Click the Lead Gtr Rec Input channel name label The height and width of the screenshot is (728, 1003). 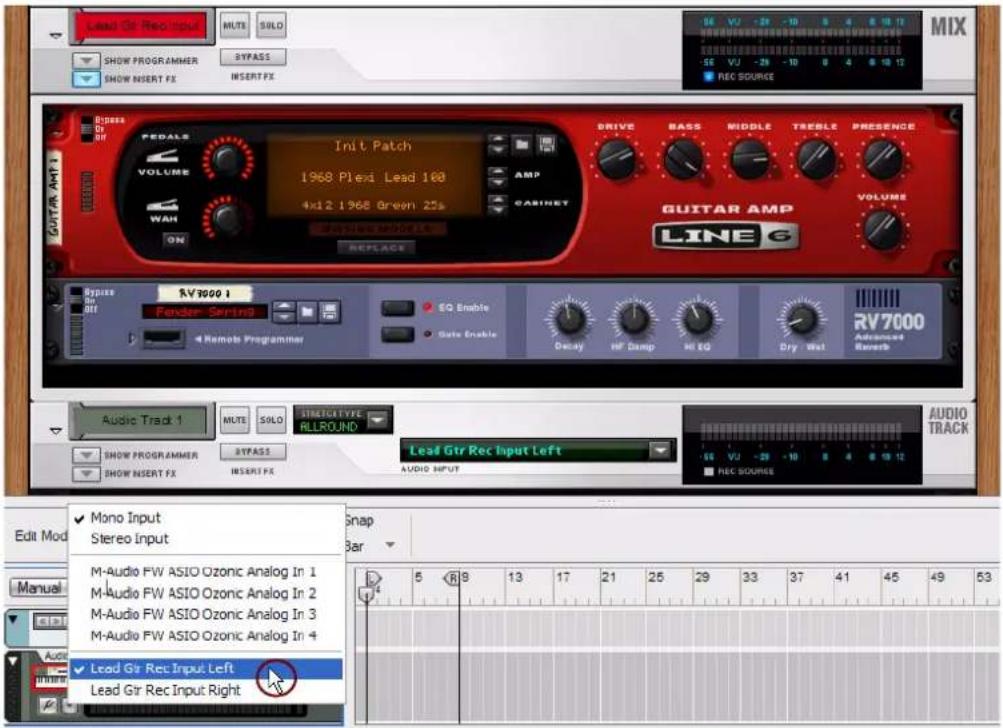tap(142, 26)
